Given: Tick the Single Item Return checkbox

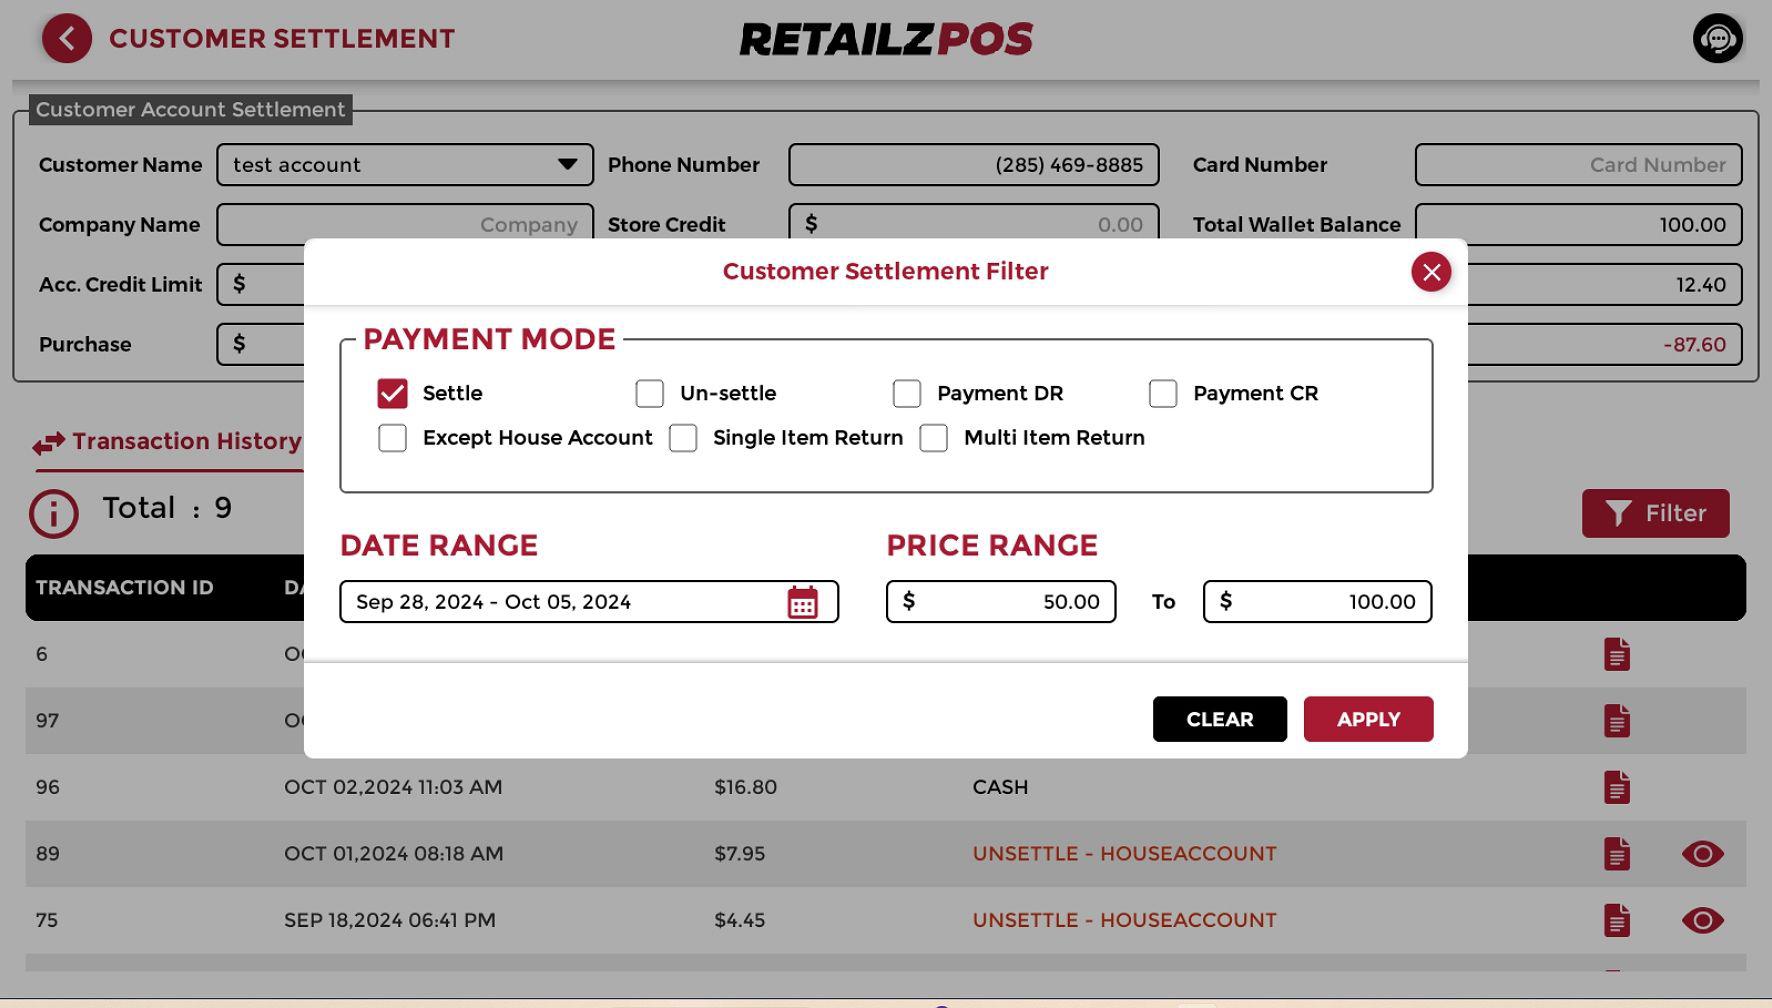Looking at the screenshot, I should pos(683,438).
